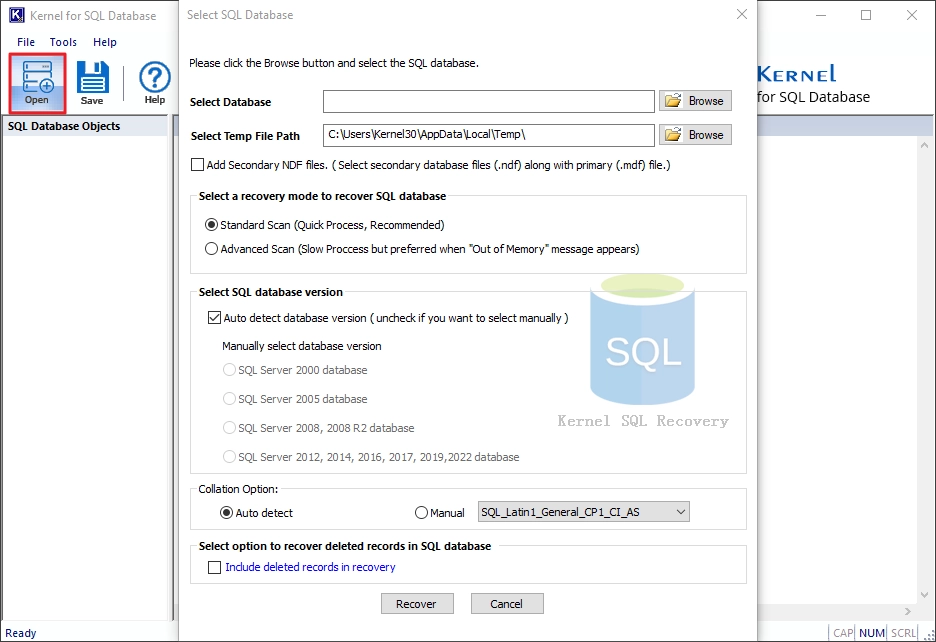Image resolution: width=936 pixels, height=642 pixels.
Task: Click scroll up arrow in main window
Action: point(924,145)
